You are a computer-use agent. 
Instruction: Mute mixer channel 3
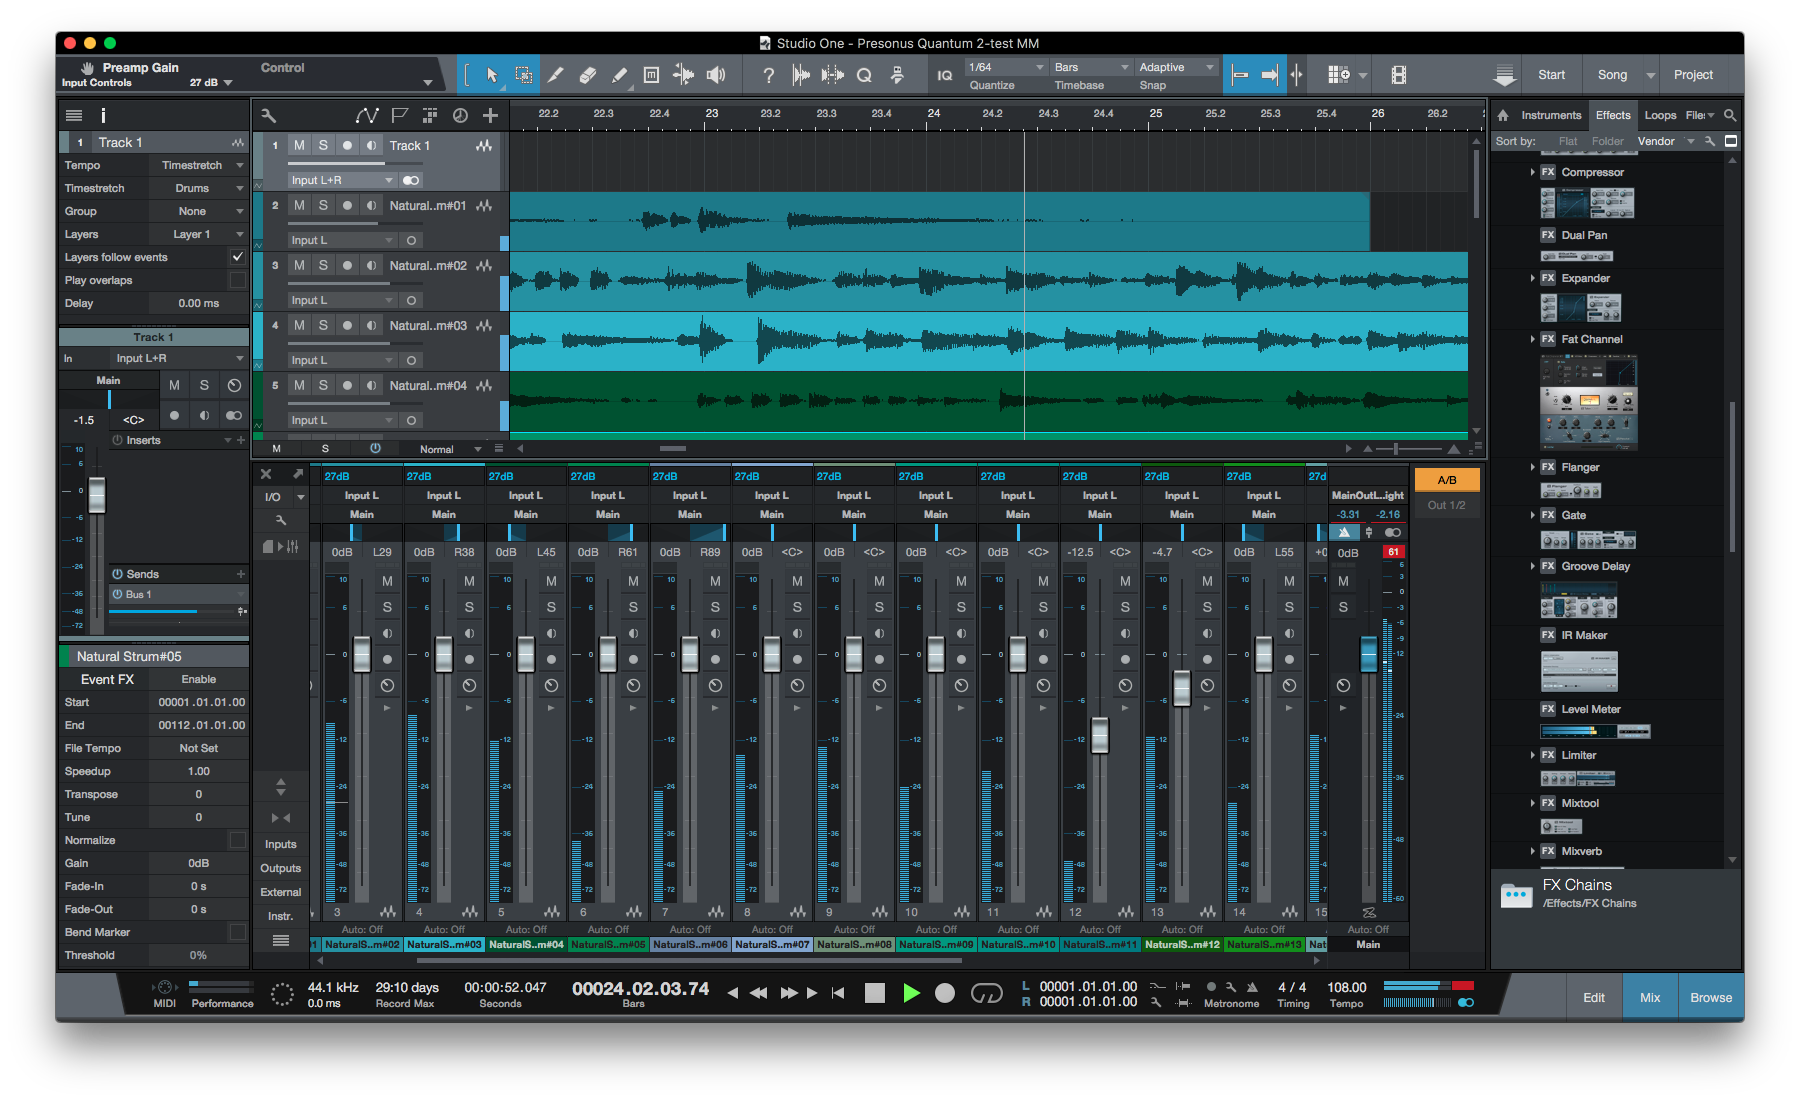click(387, 581)
